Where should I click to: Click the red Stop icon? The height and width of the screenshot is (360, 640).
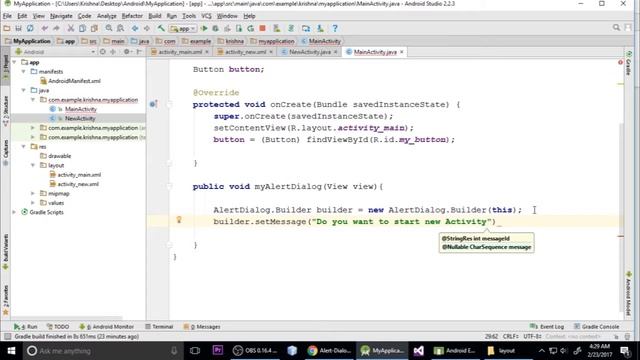tap(262, 28)
